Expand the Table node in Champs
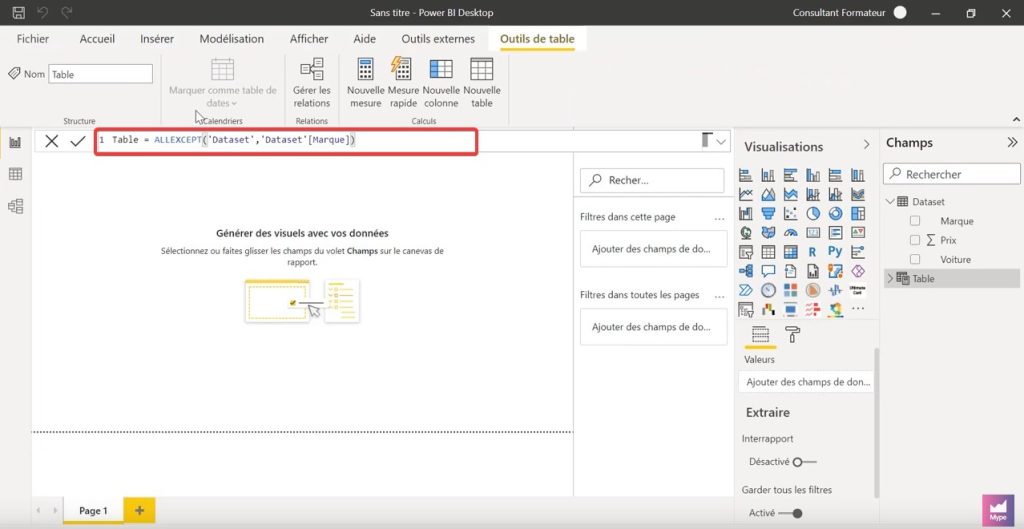This screenshot has width=1024, height=529. [x=890, y=279]
